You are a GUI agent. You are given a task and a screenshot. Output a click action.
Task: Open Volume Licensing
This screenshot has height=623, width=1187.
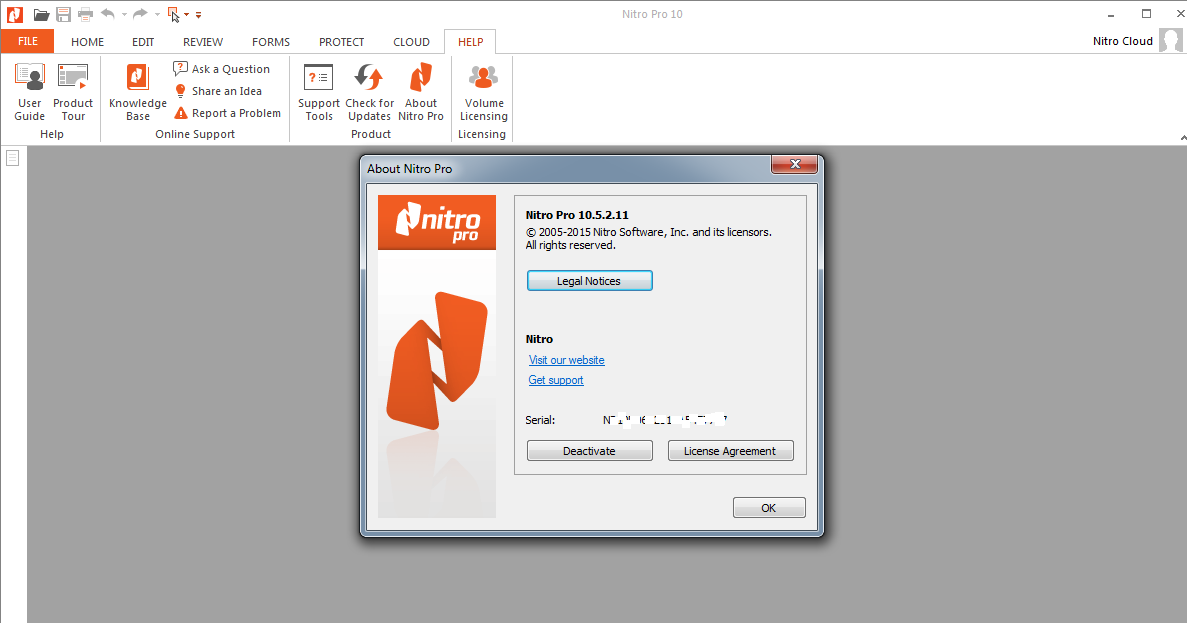484,92
